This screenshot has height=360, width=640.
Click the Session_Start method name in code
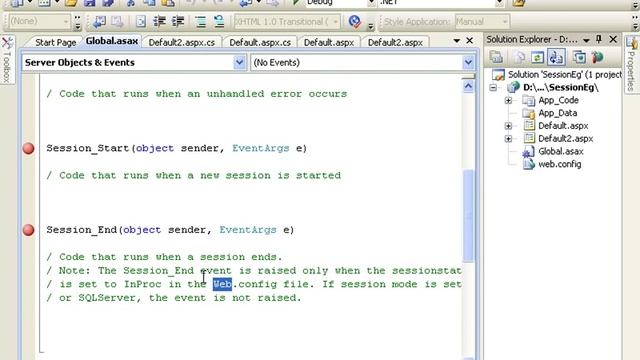[88, 148]
